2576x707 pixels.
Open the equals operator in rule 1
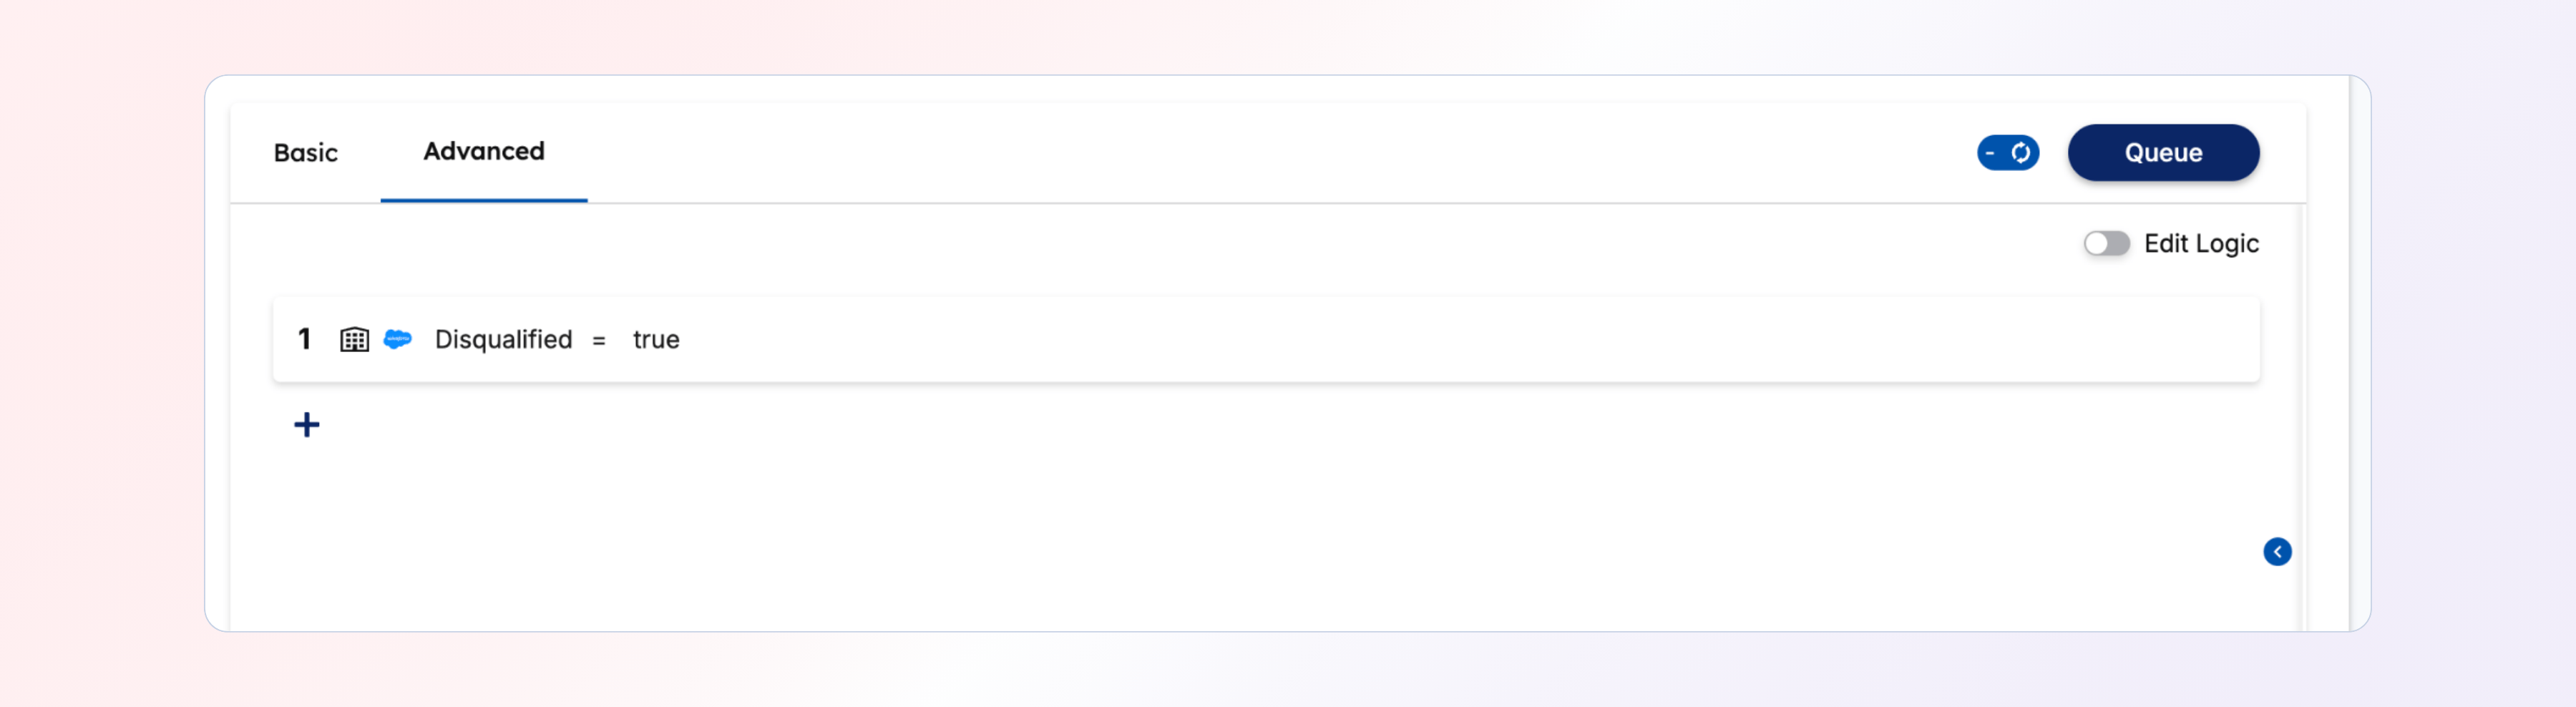coord(599,341)
